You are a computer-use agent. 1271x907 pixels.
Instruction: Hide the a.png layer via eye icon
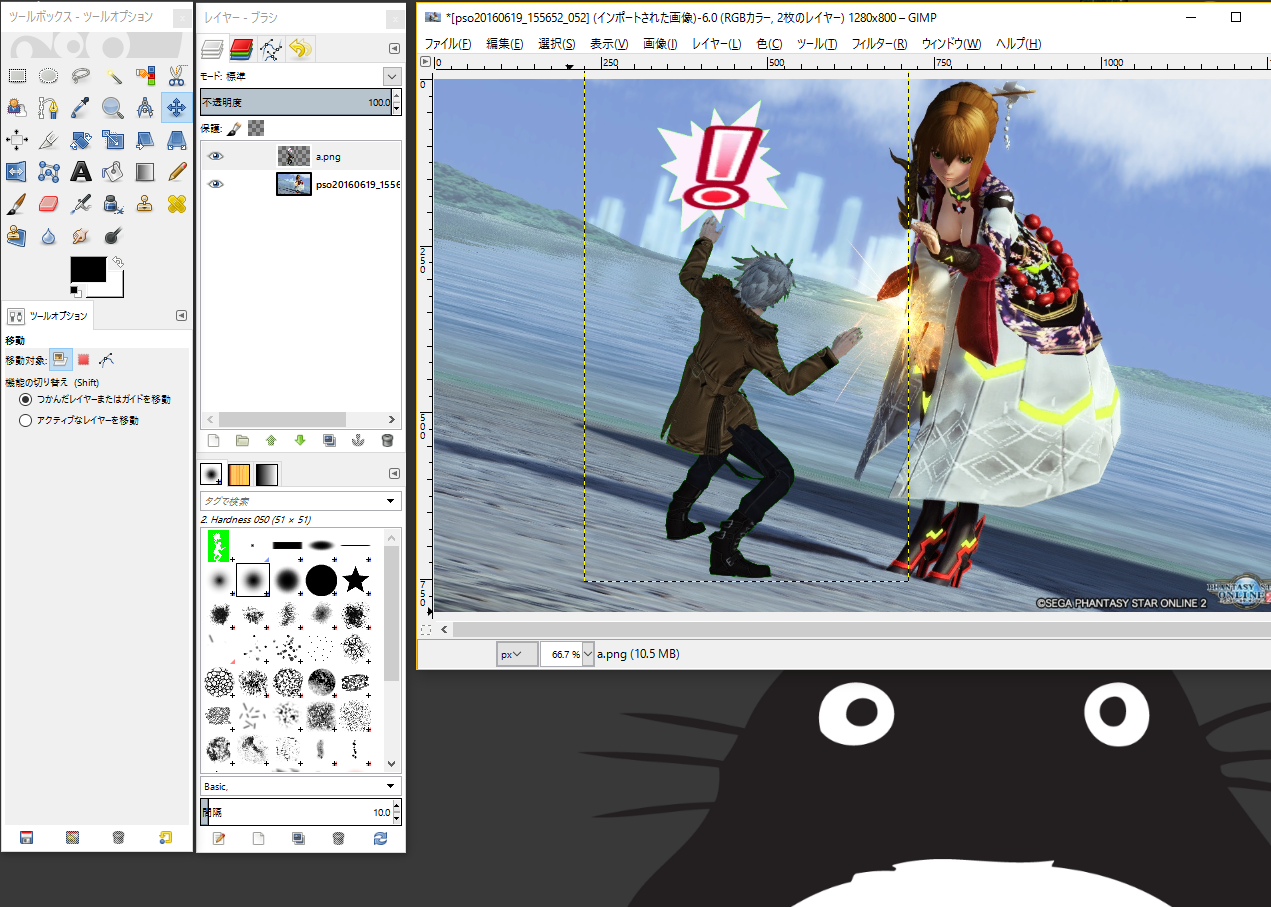pyautogui.click(x=216, y=156)
